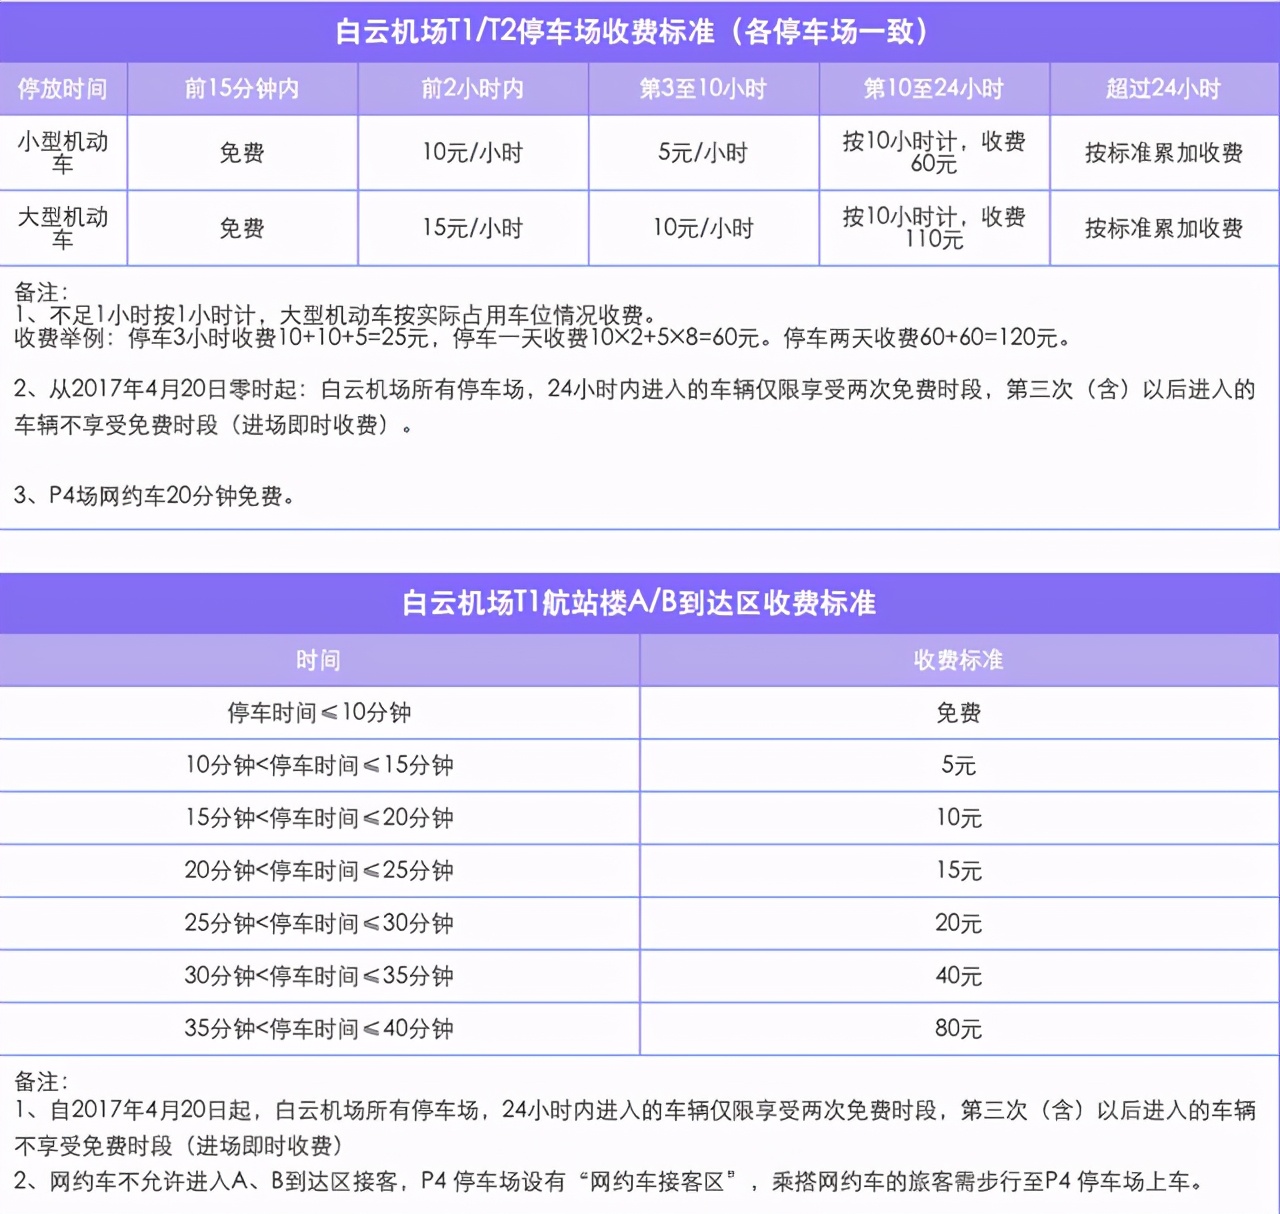Click the 10元/小时 cell for small vehicles
Viewport: 1280px width, 1214px height.
tap(472, 152)
